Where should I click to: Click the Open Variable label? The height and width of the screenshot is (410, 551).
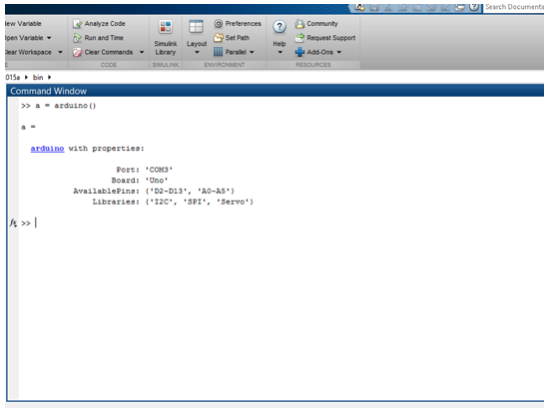[x=24, y=38]
